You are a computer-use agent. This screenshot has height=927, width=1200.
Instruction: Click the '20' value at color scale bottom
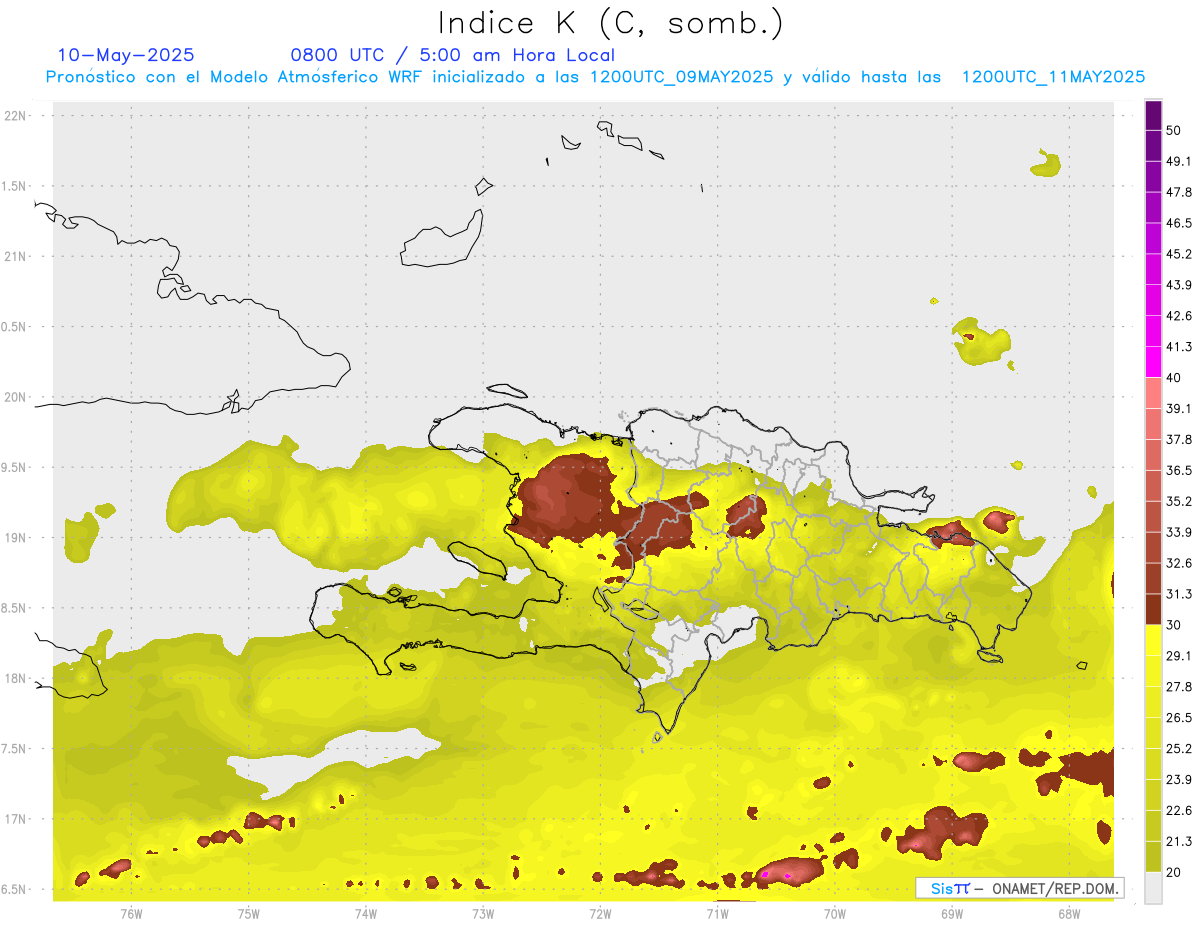click(1174, 872)
